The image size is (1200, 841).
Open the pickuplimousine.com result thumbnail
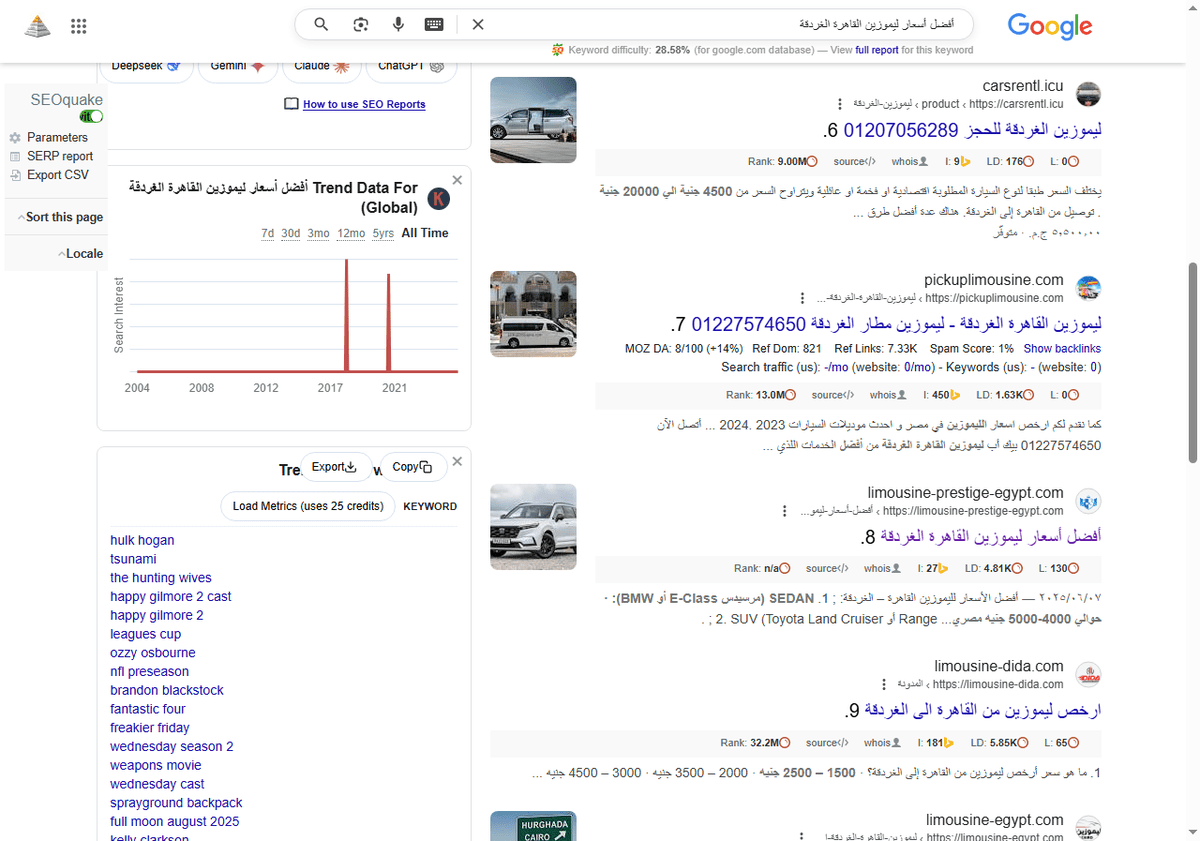tap(533, 313)
